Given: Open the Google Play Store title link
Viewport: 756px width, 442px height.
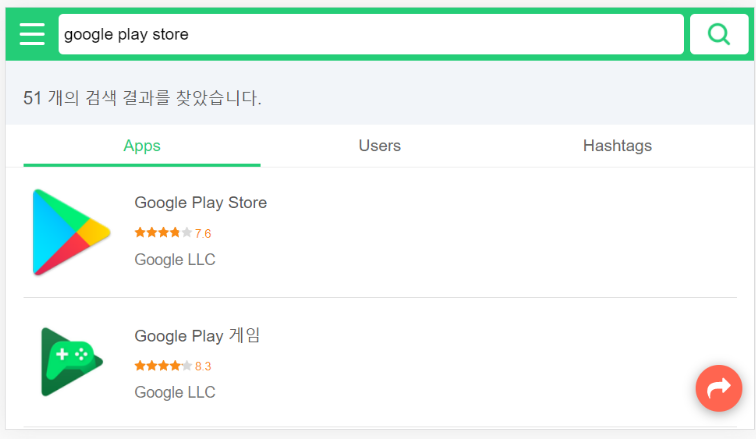Looking at the screenshot, I should [x=201, y=202].
